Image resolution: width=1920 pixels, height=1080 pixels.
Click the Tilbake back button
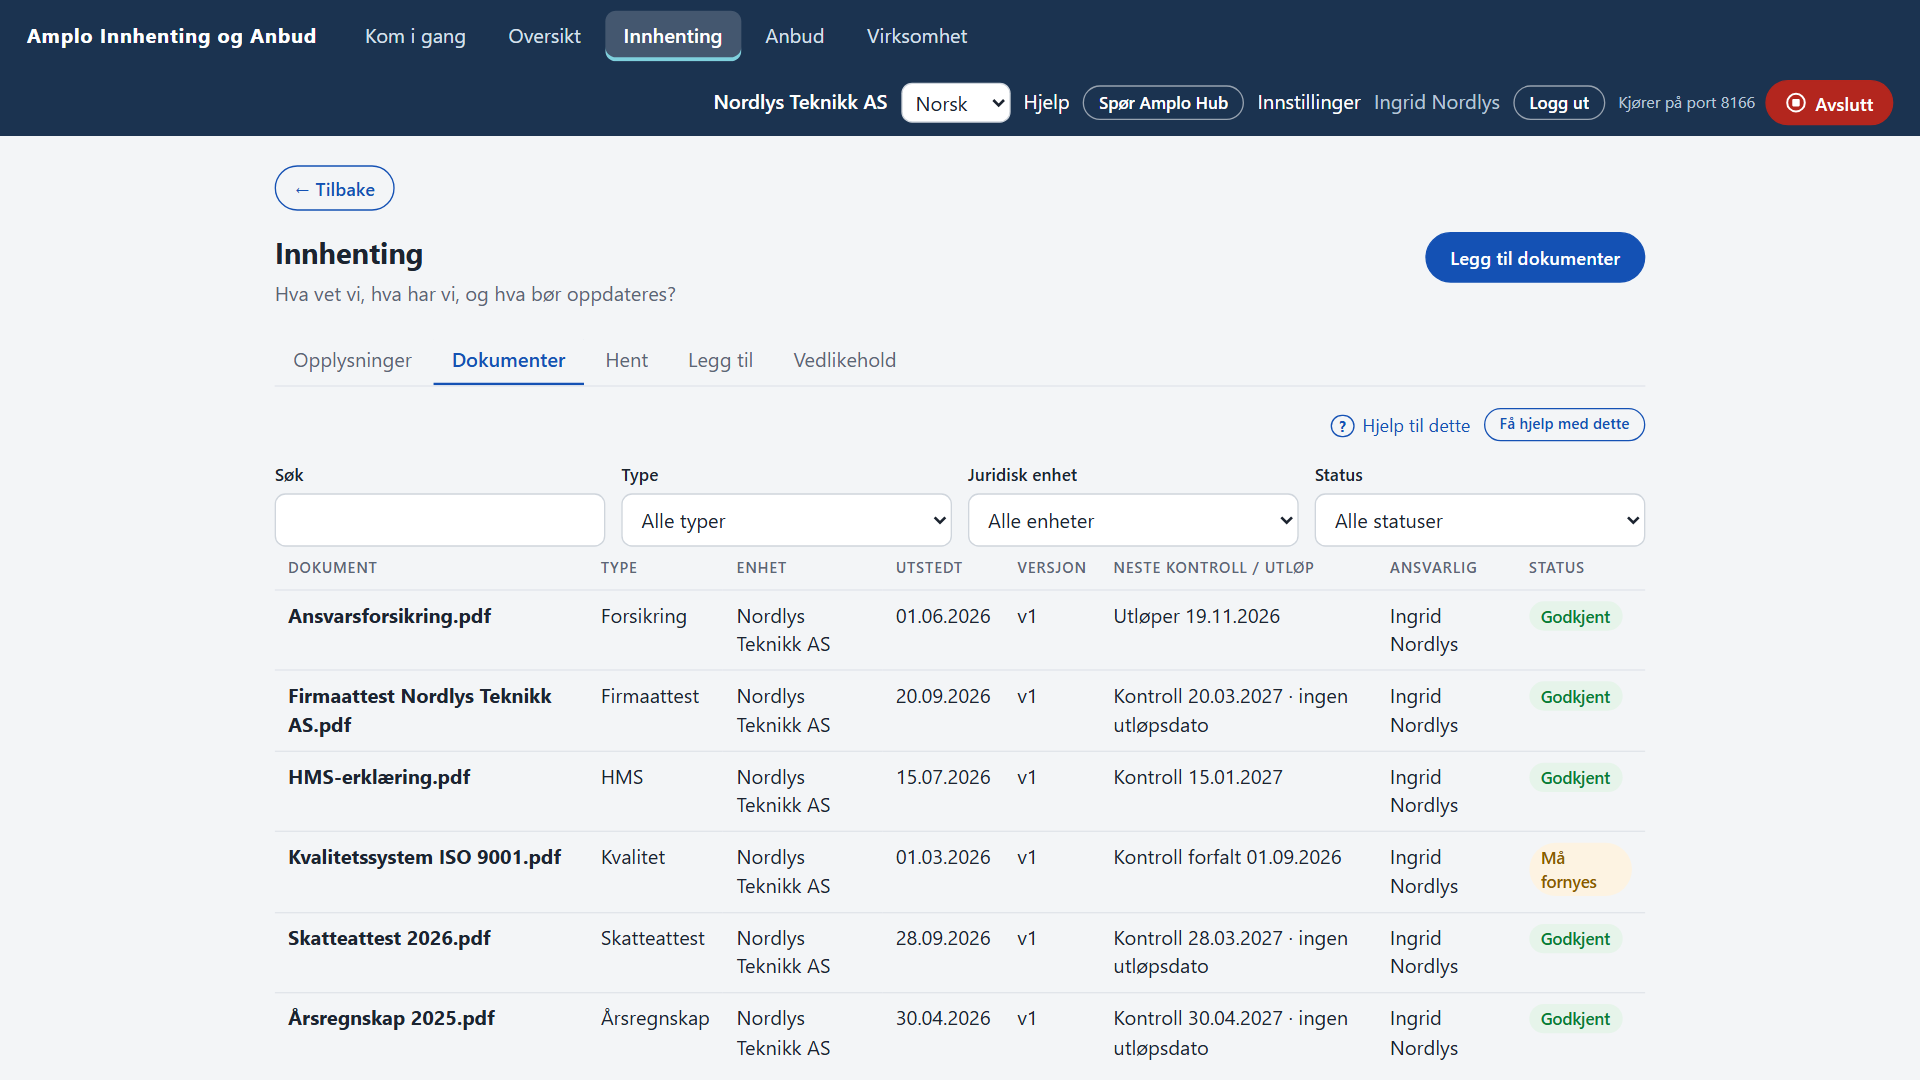click(334, 189)
